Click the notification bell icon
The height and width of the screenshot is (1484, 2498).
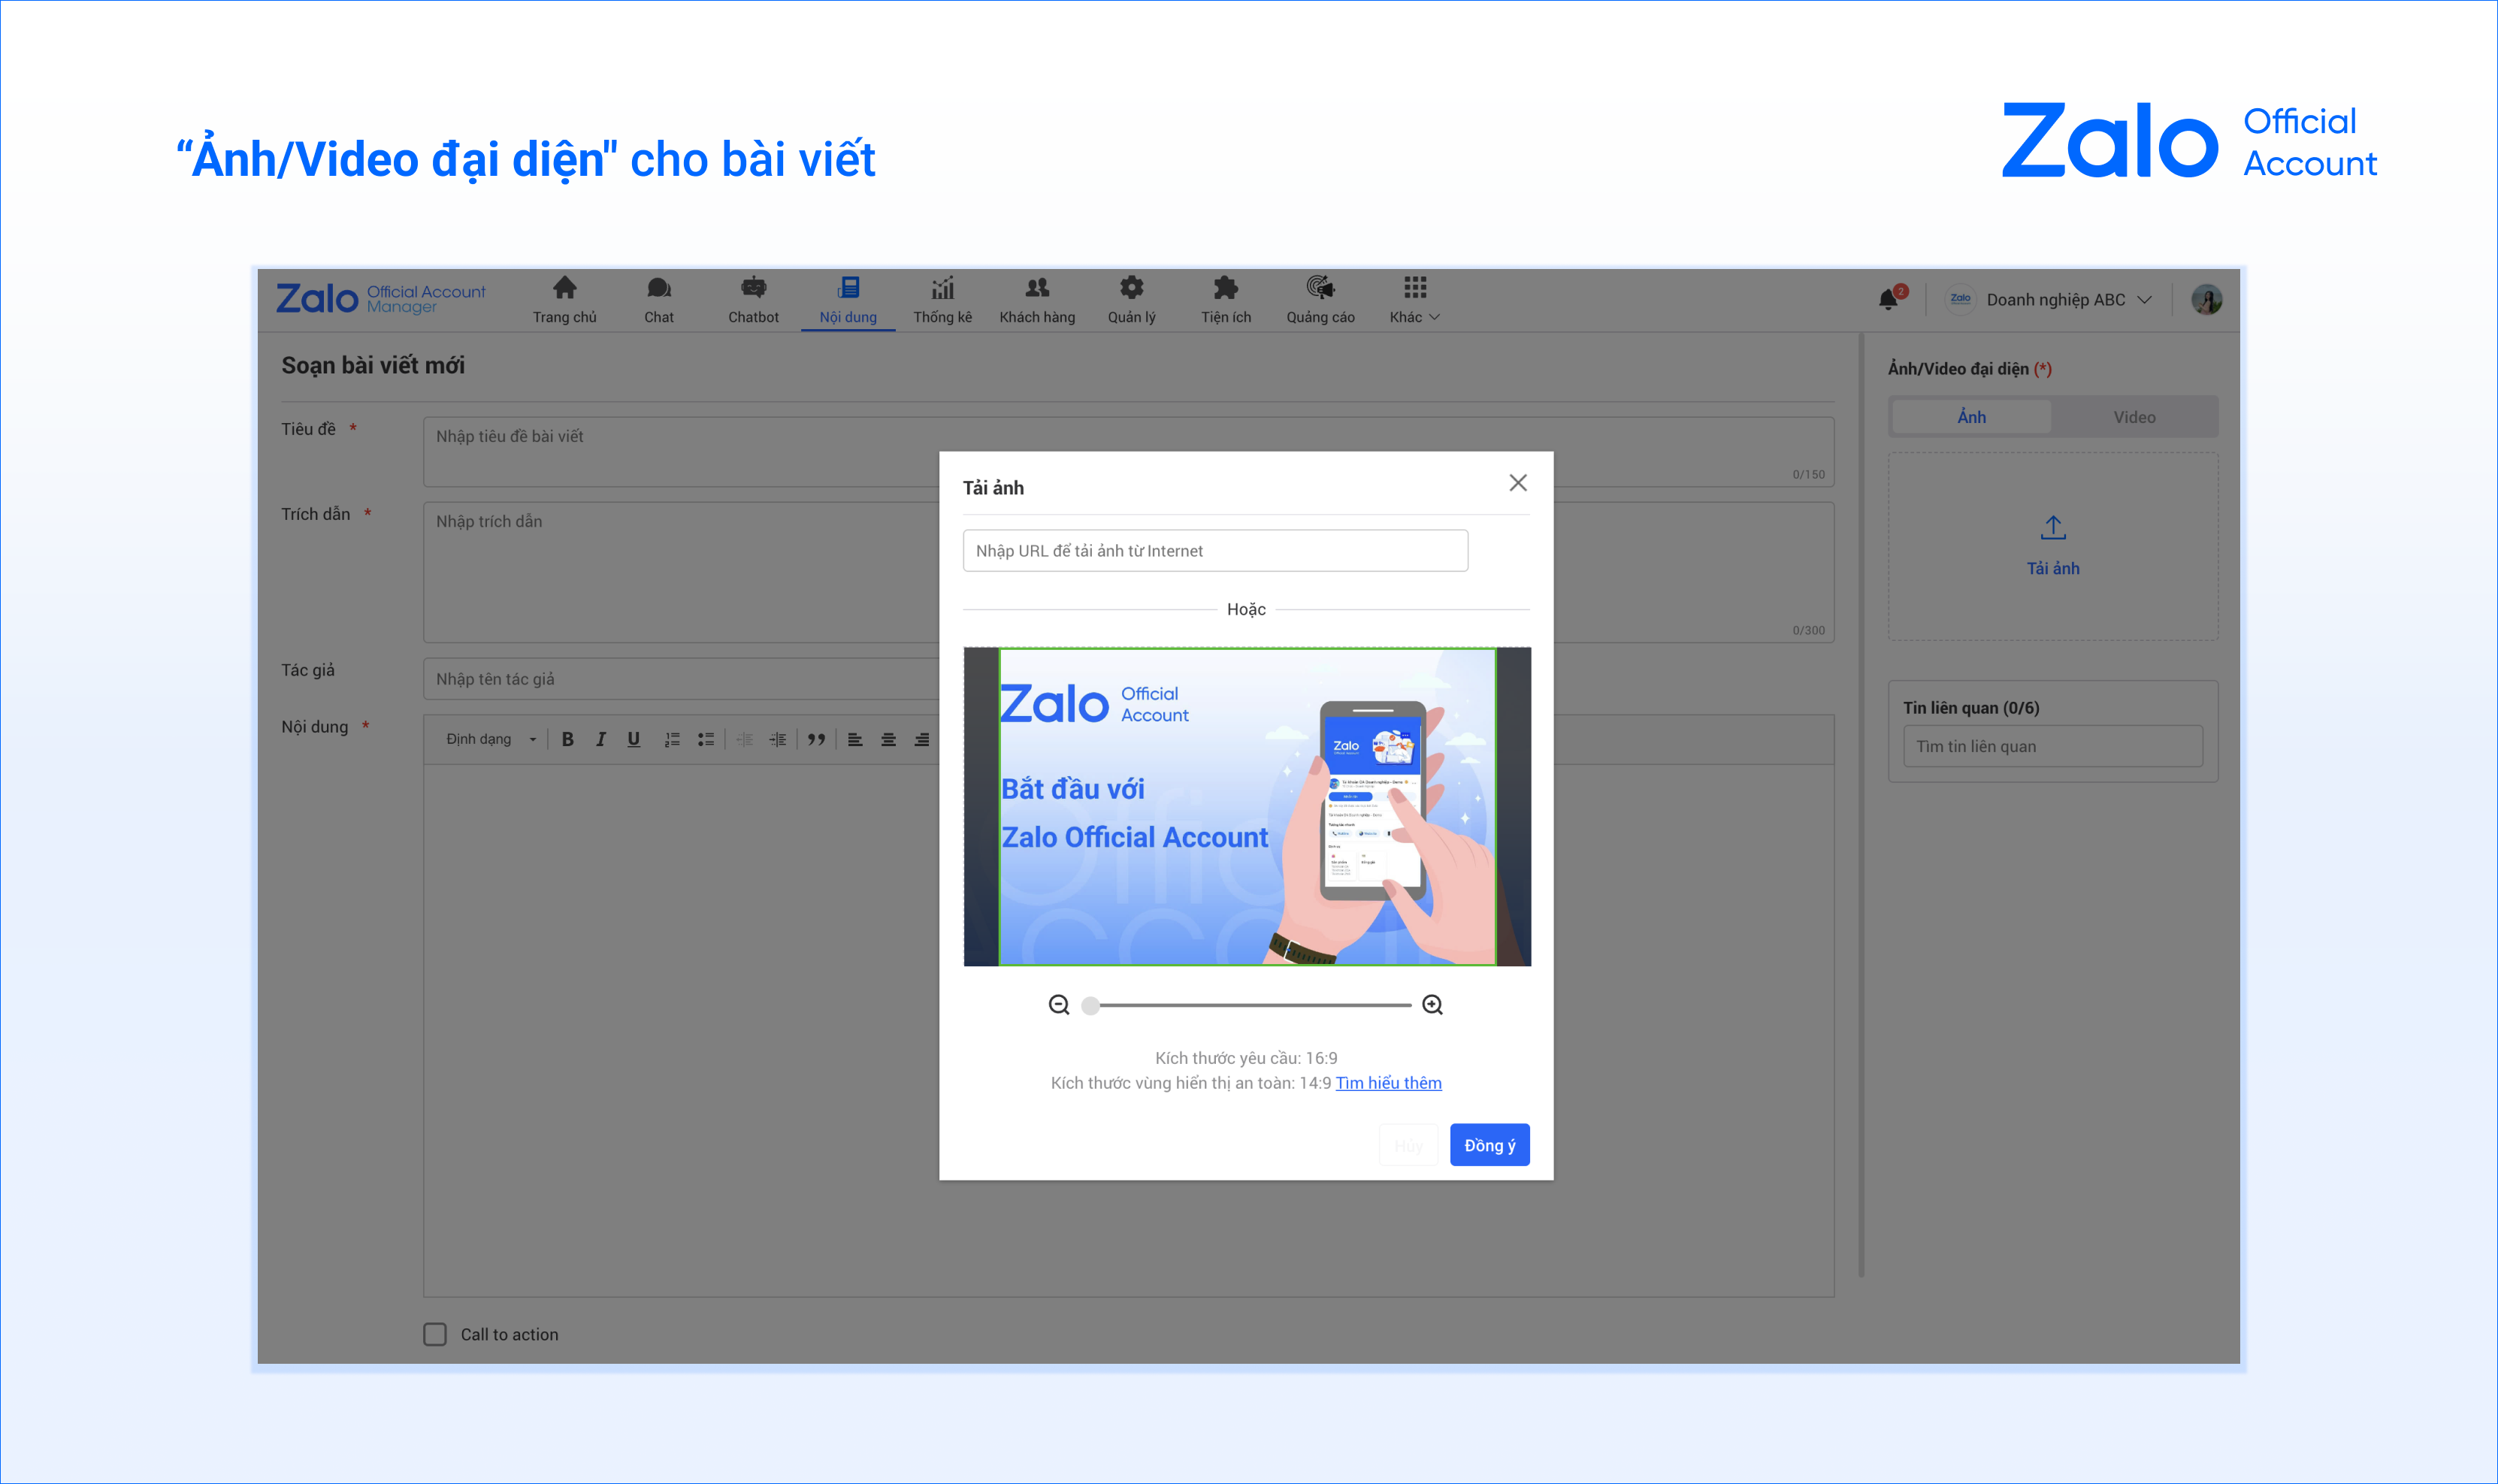(1887, 299)
